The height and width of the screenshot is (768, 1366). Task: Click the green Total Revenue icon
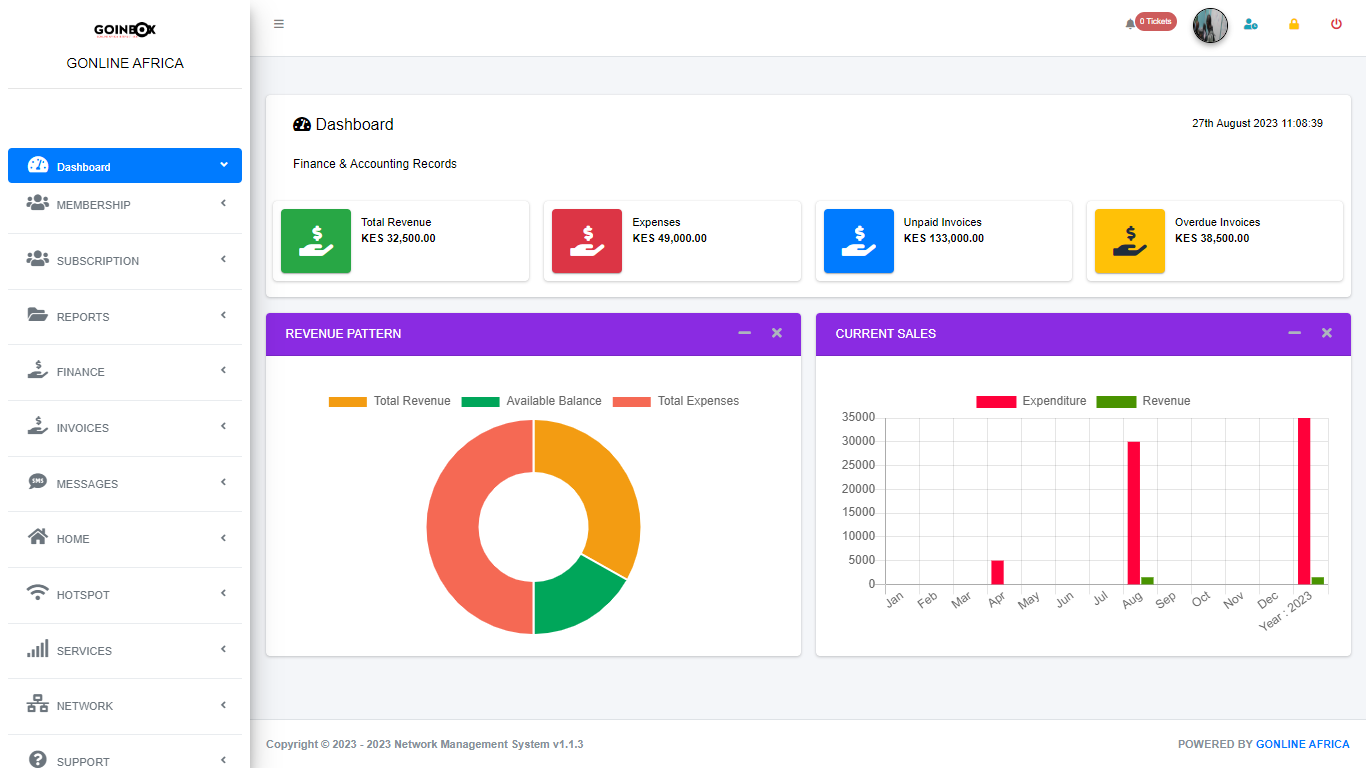pos(316,241)
